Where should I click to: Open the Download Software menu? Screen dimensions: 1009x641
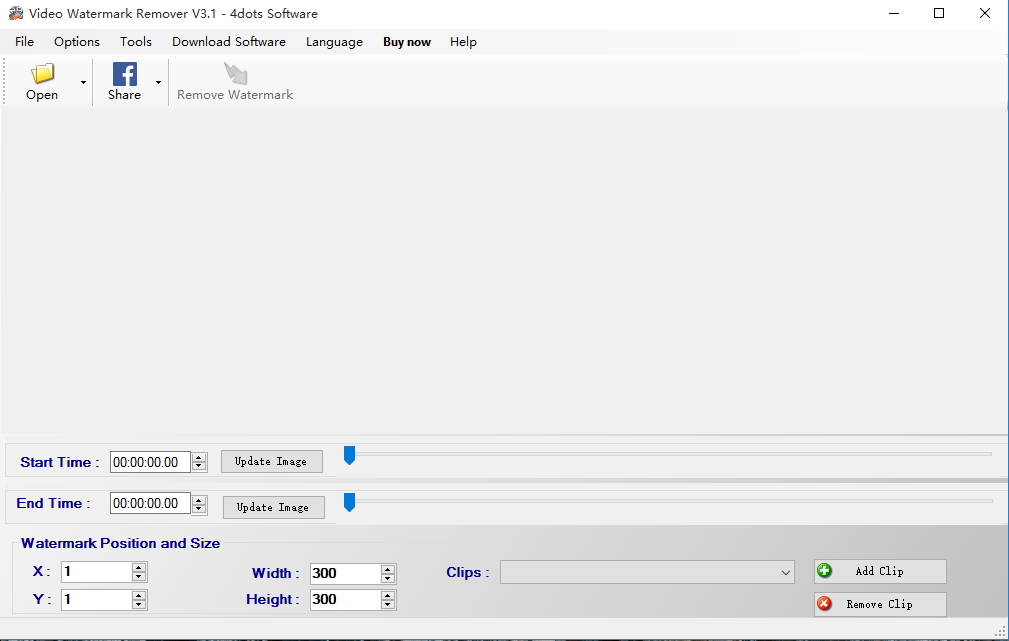pos(228,42)
